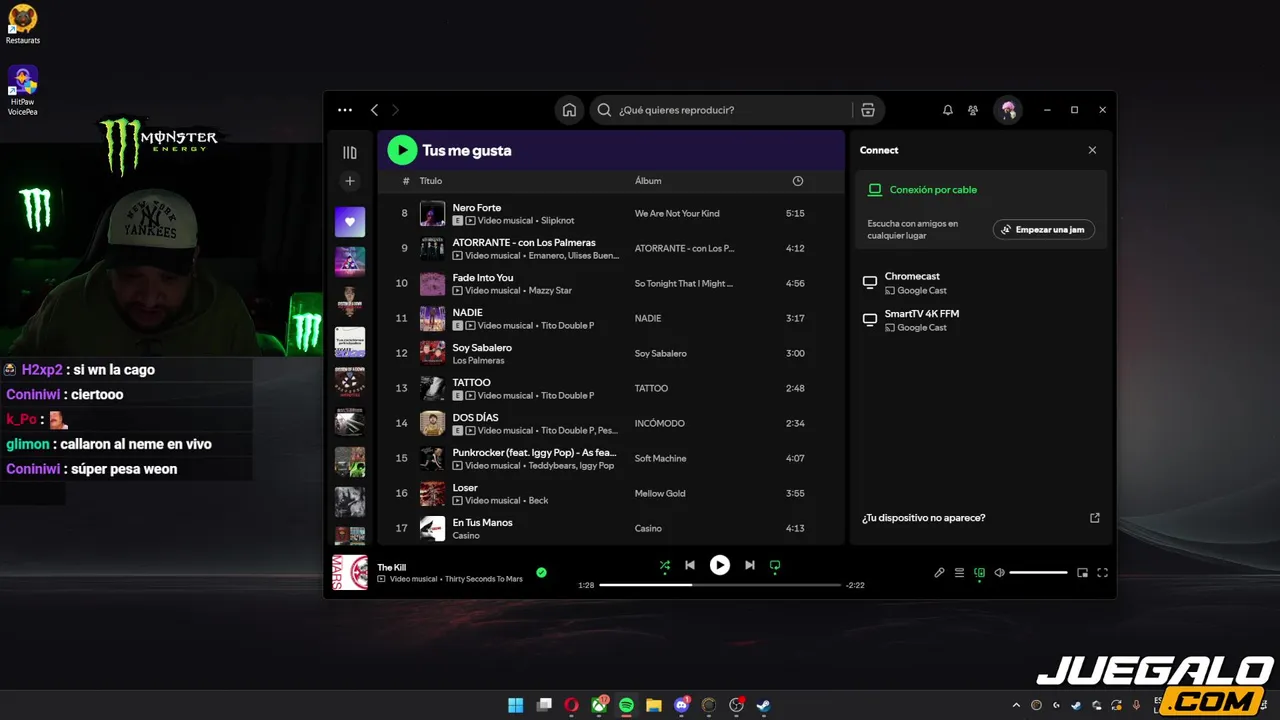Open Discord from taskbar
Screen dimensions: 1280x720
[x=682, y=705]
